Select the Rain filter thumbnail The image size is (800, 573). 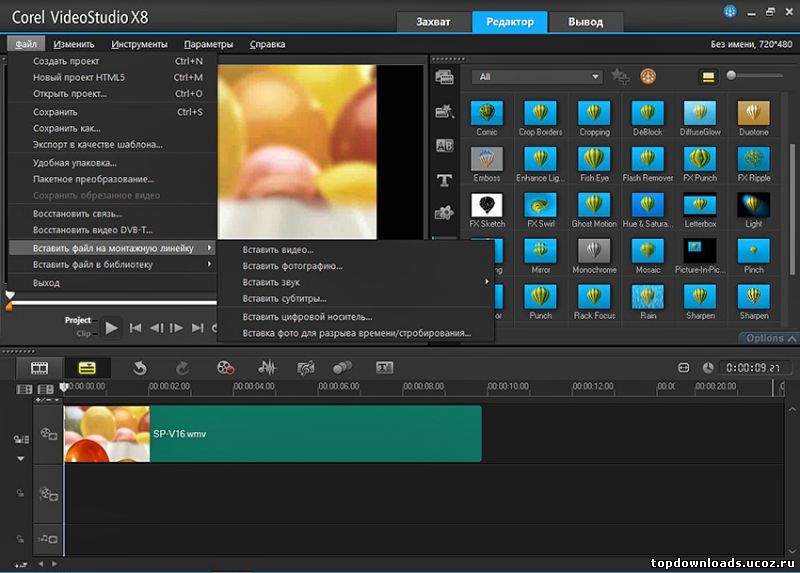pyautogui.click(x=647, y=296)
